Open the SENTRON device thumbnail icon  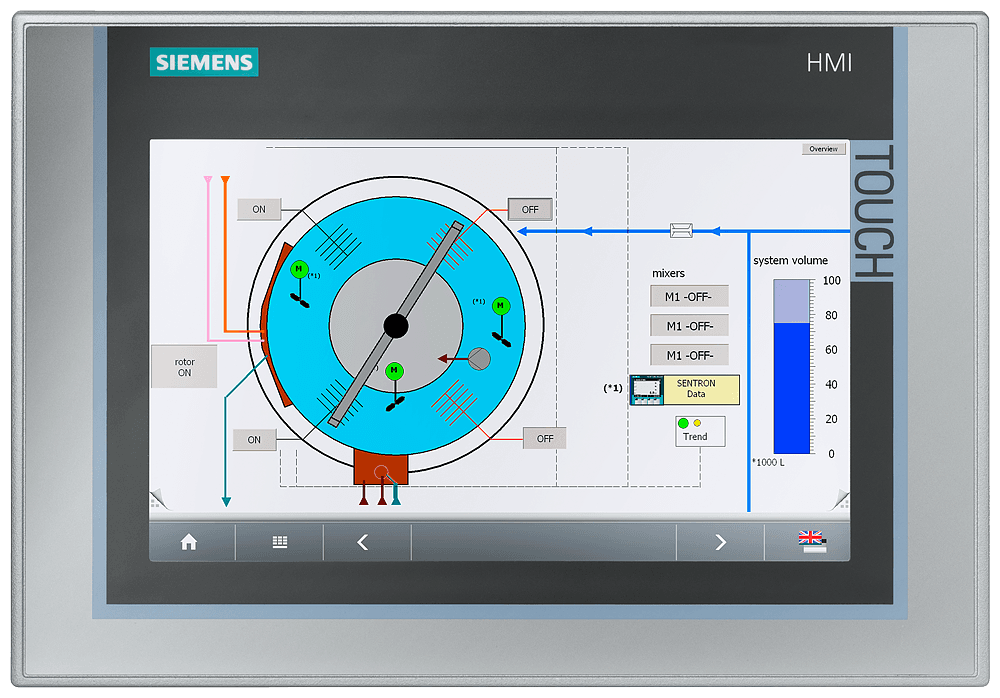pos(647,389)
